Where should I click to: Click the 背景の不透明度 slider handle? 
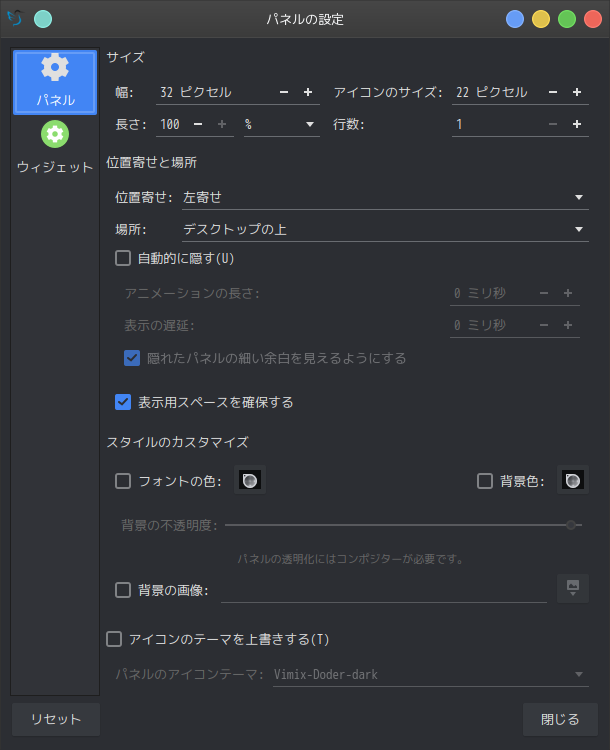click(571, 525)
